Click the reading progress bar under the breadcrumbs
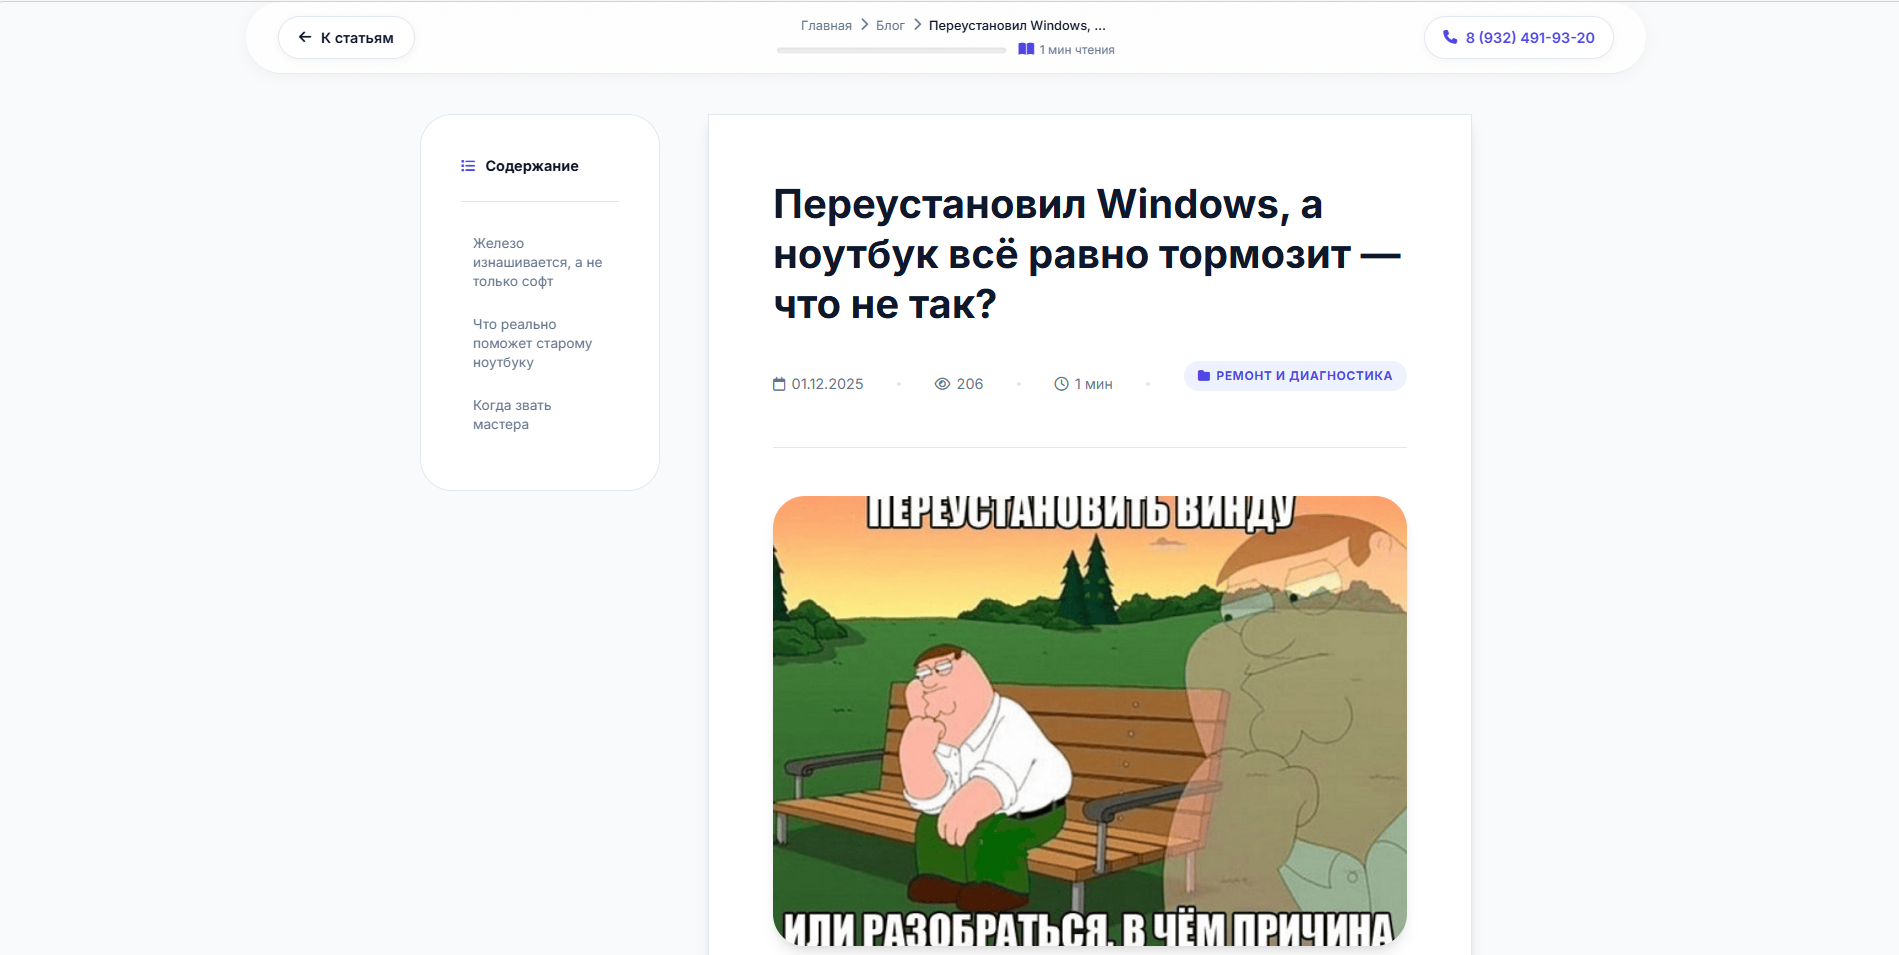 [891, 50]
